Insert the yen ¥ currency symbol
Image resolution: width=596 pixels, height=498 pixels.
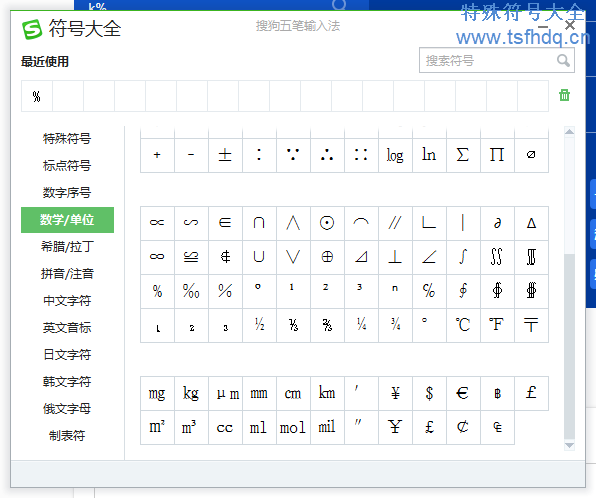coord(395,393)
